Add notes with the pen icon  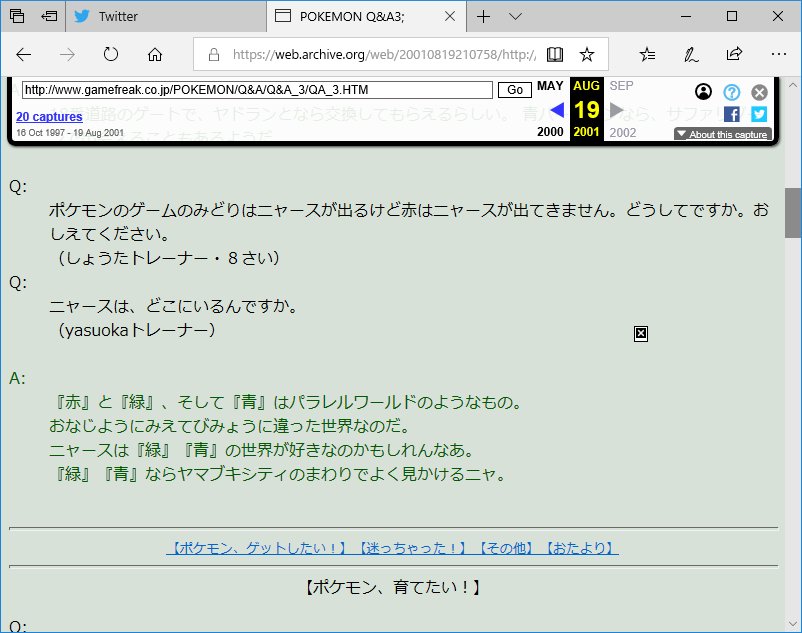tap(691, 54)
